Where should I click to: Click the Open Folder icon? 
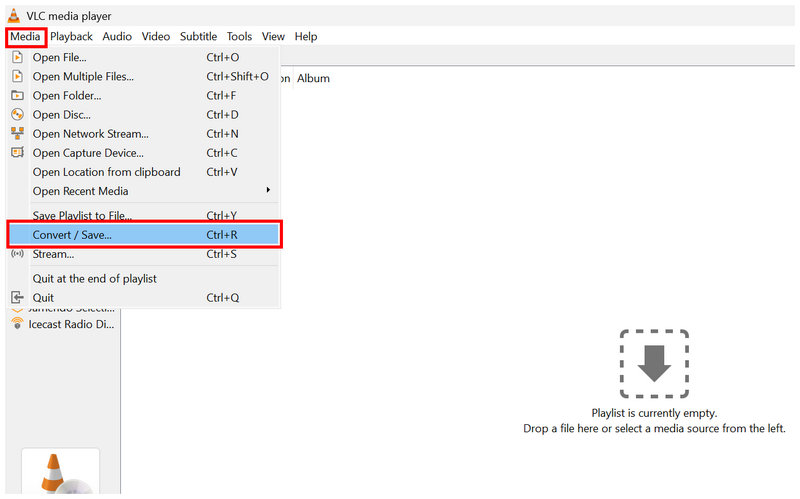[x=17, y=95]
